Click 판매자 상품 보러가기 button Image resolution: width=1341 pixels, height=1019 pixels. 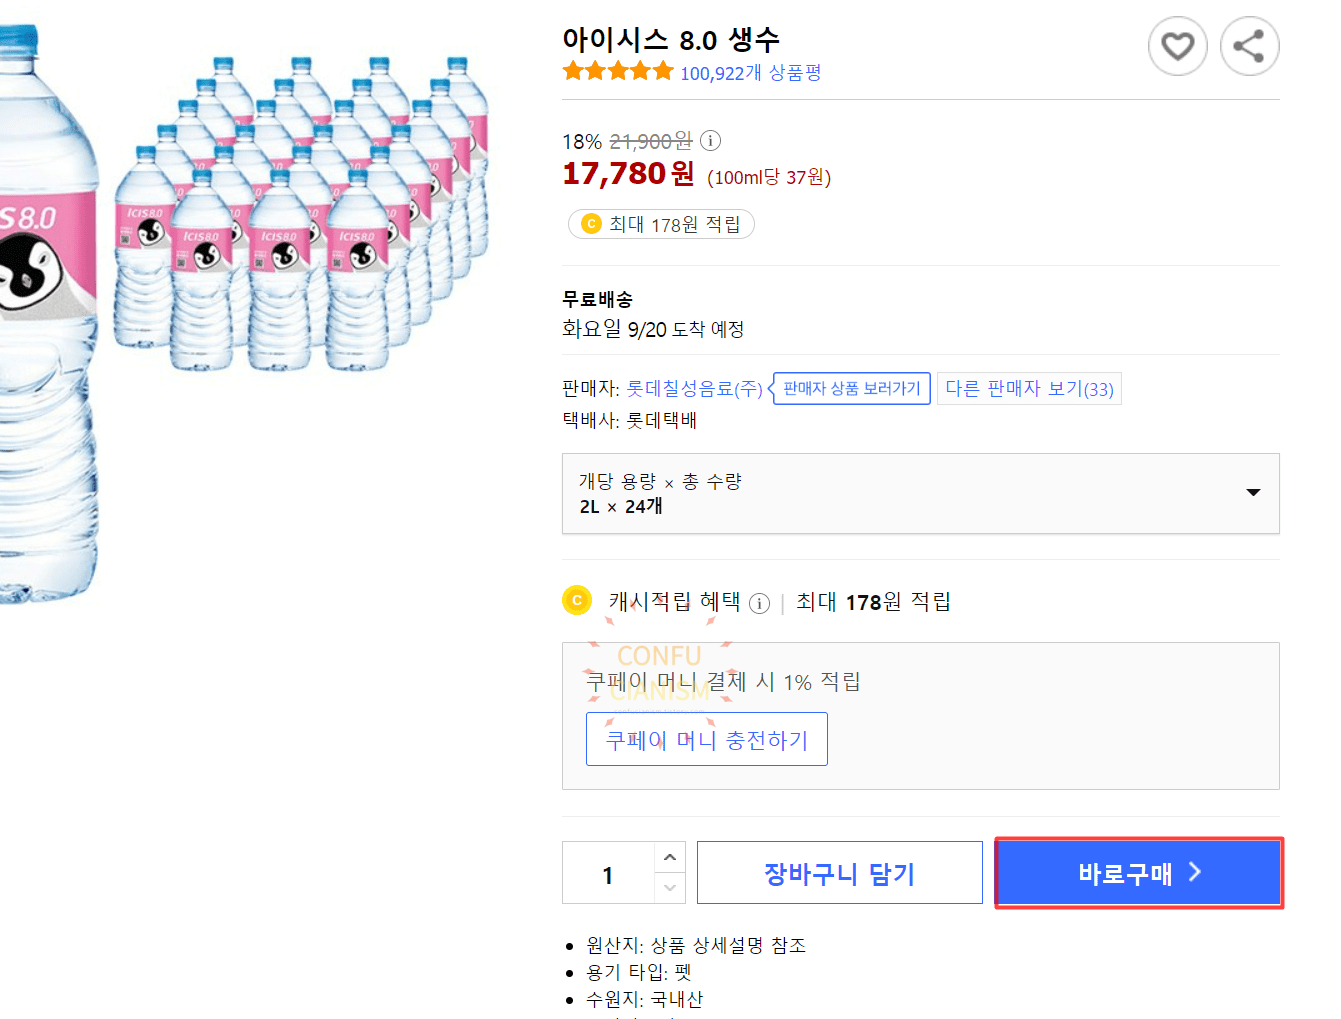click(x=851, y=389)
